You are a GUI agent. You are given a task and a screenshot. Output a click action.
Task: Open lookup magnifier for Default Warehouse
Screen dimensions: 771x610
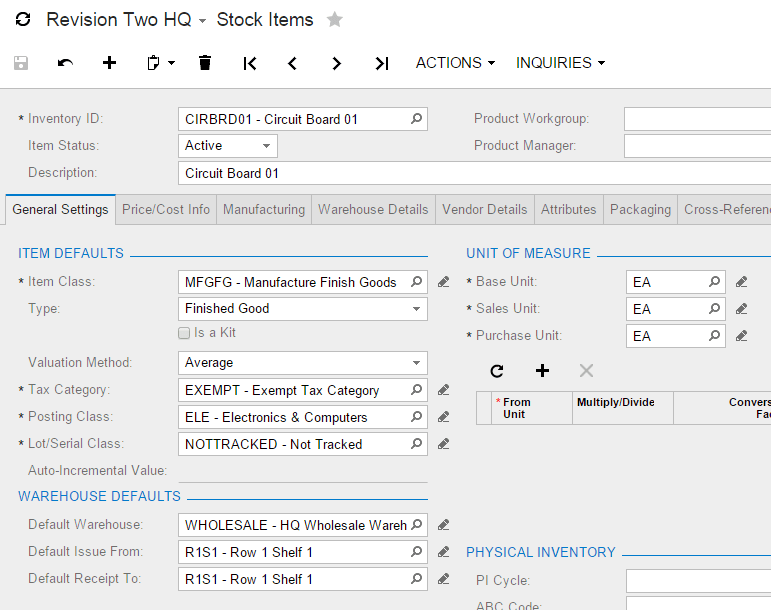(416, 525)
